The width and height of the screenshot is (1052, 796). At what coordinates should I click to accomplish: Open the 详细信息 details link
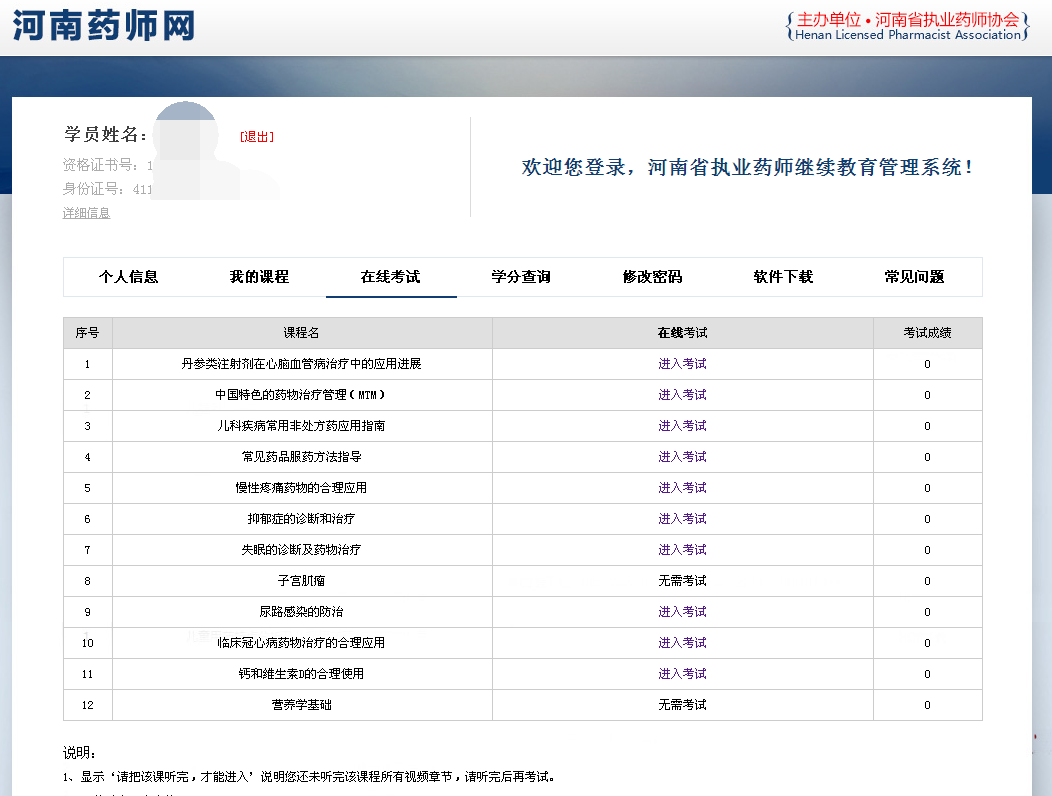tap(86, 213)
